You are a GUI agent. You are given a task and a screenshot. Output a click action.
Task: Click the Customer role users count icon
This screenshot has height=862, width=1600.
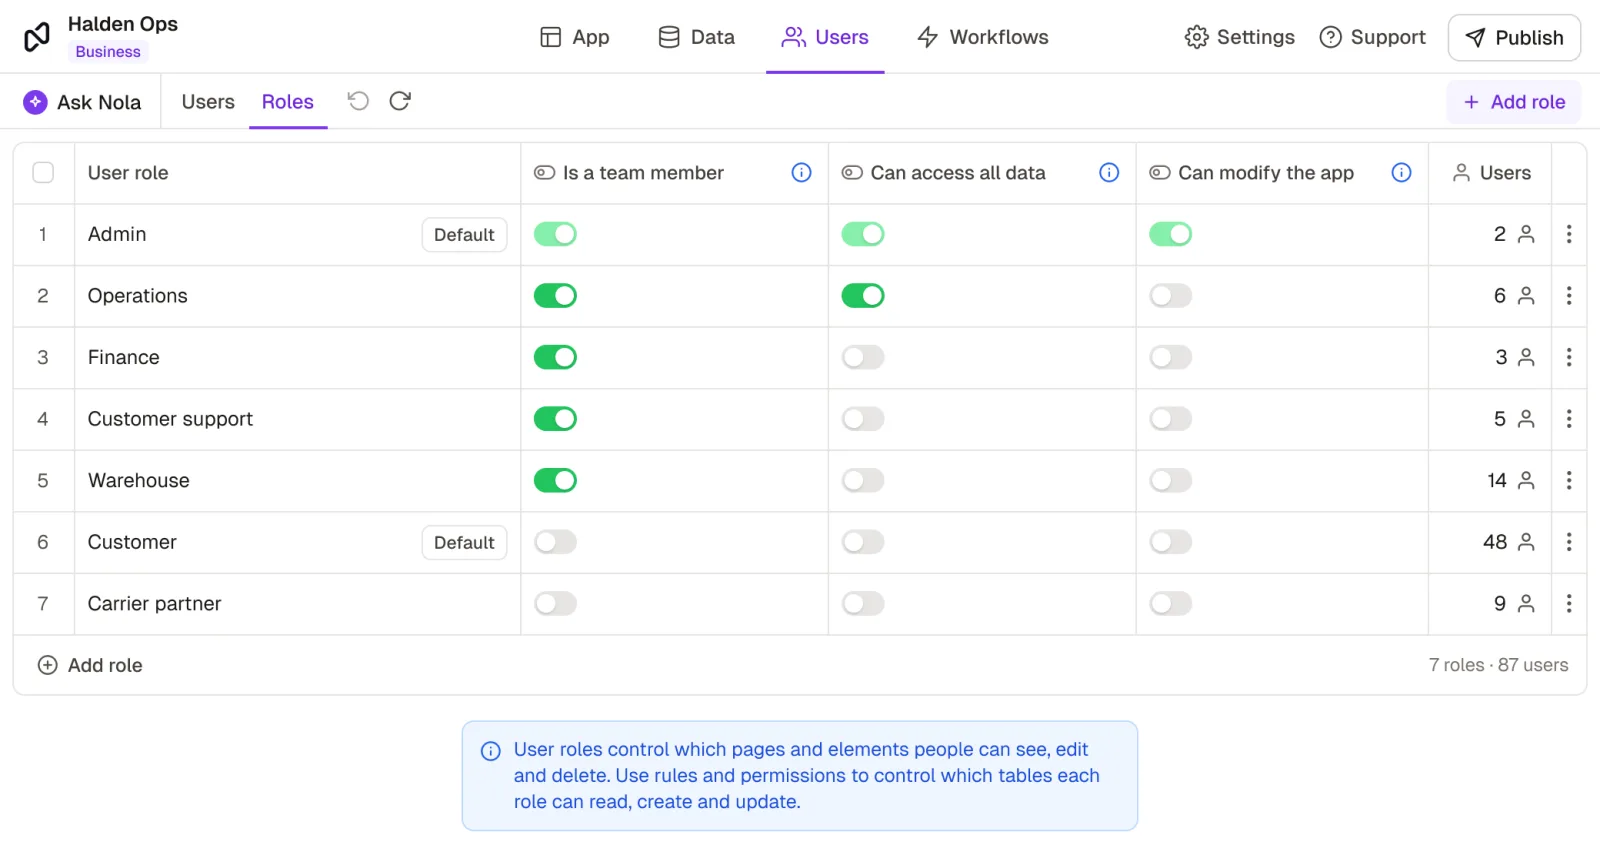1526,542
